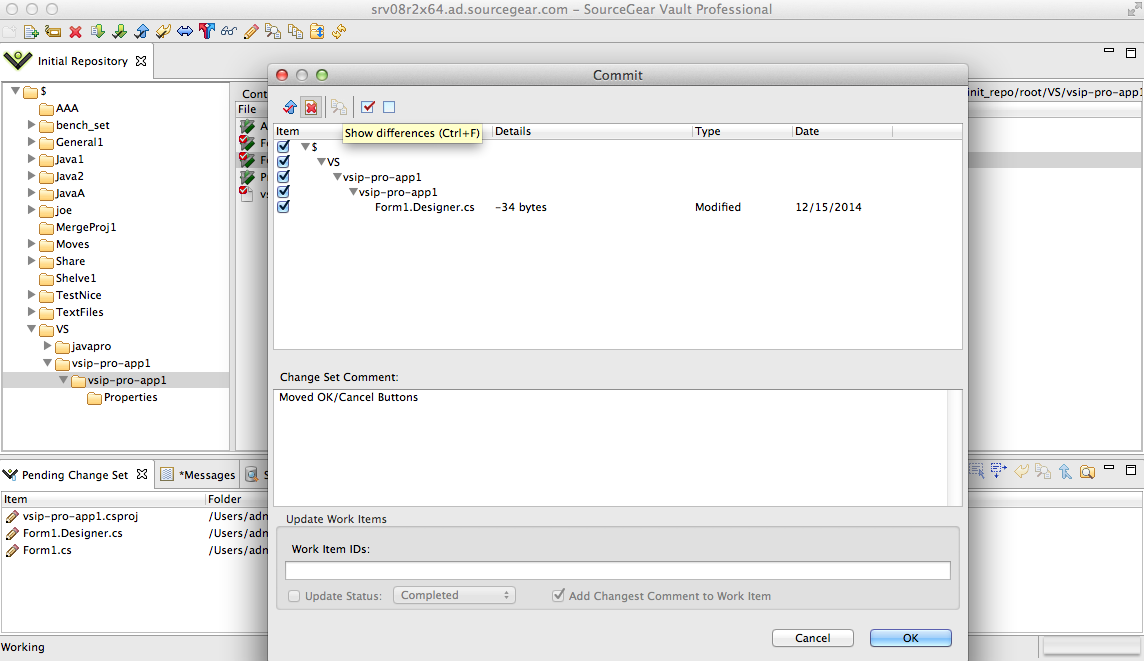Click the Check Out green arrow icon
The image size is (1144, 661).
pyautogui.click(x=119, y=31)
